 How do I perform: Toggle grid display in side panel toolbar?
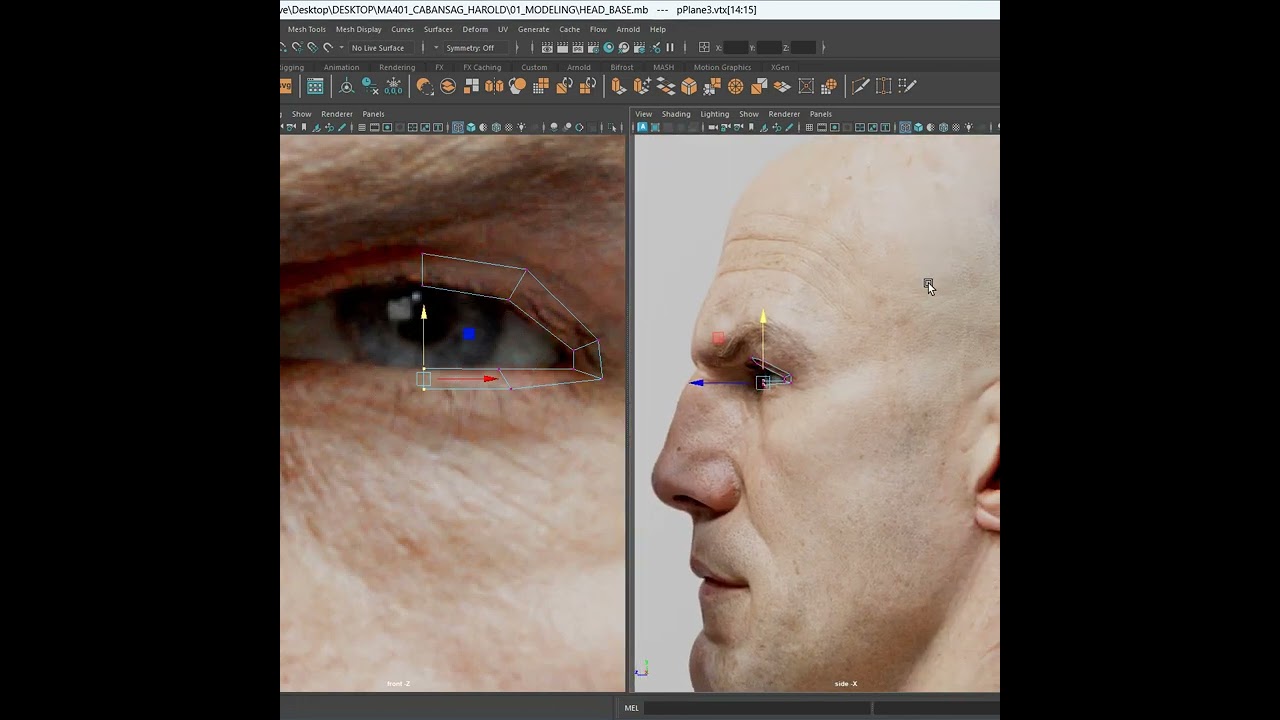tap(809, 128)
